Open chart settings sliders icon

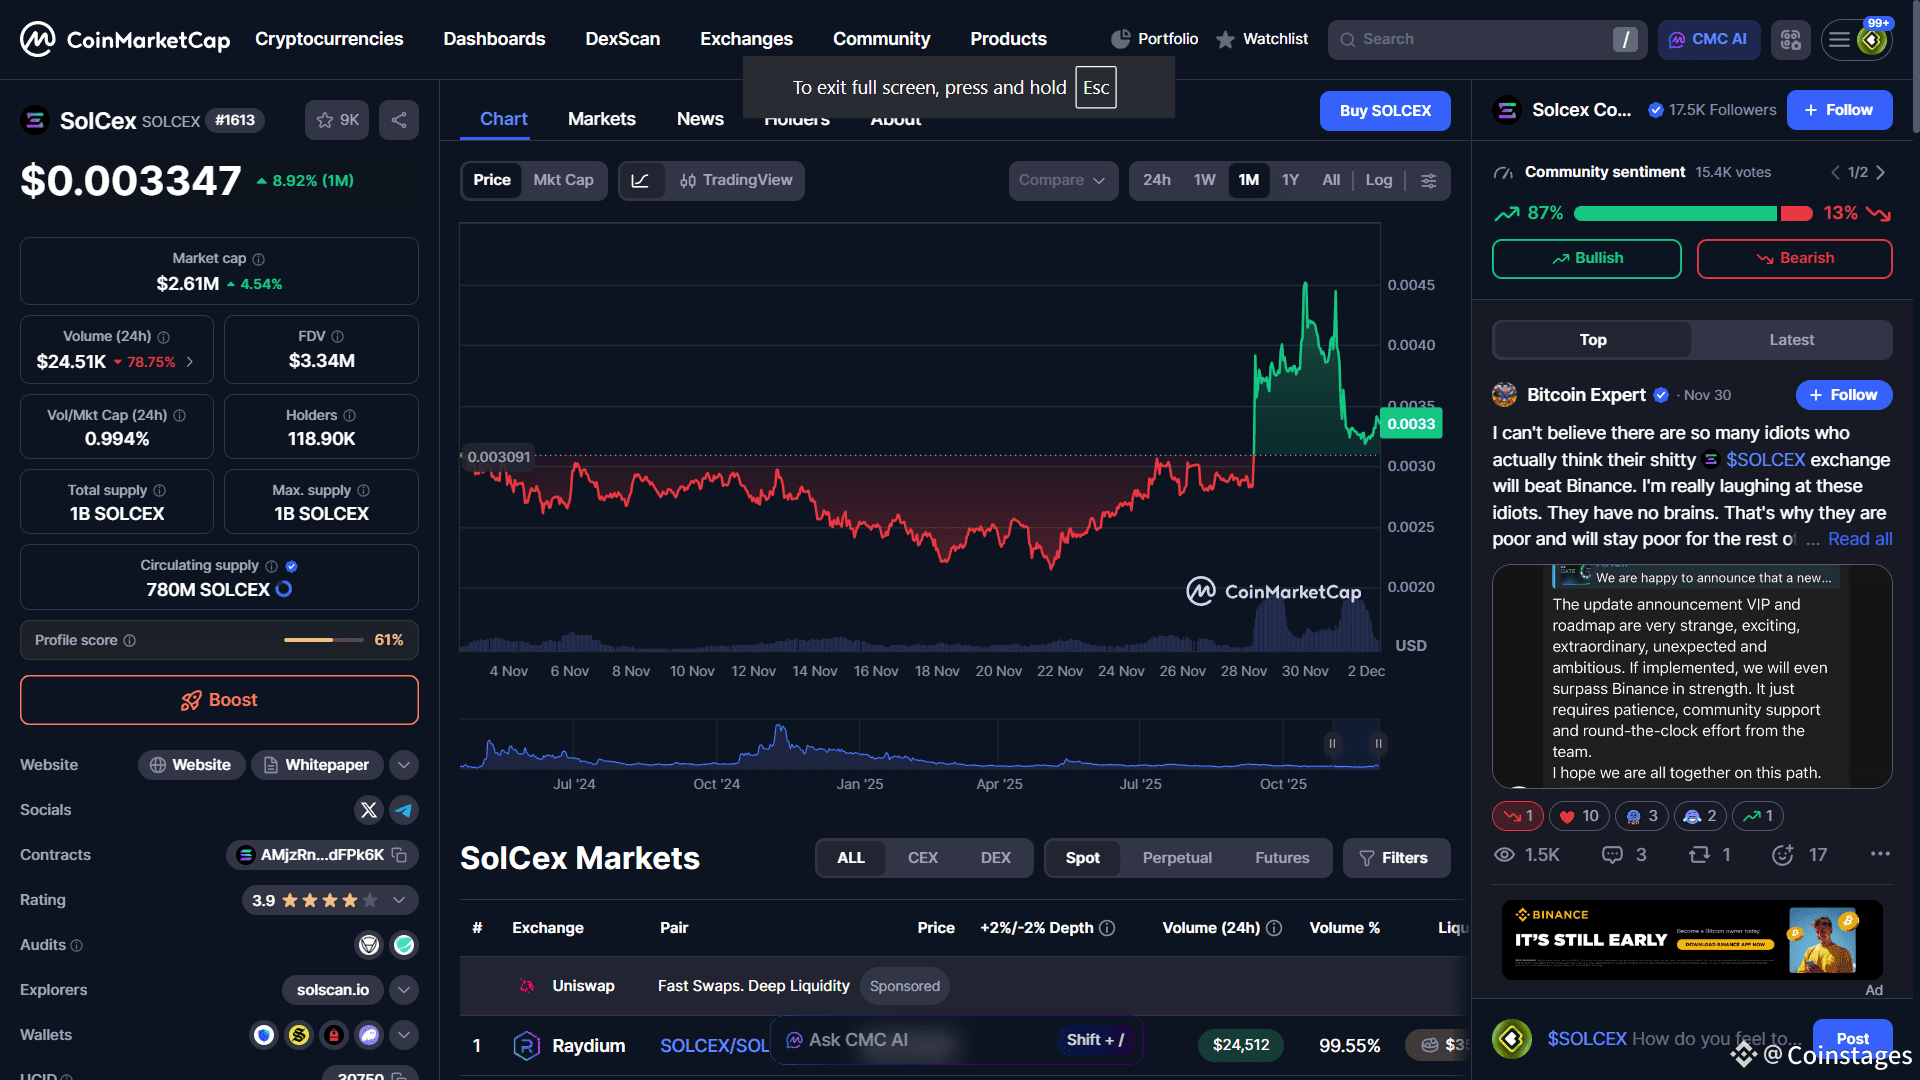1429,181
